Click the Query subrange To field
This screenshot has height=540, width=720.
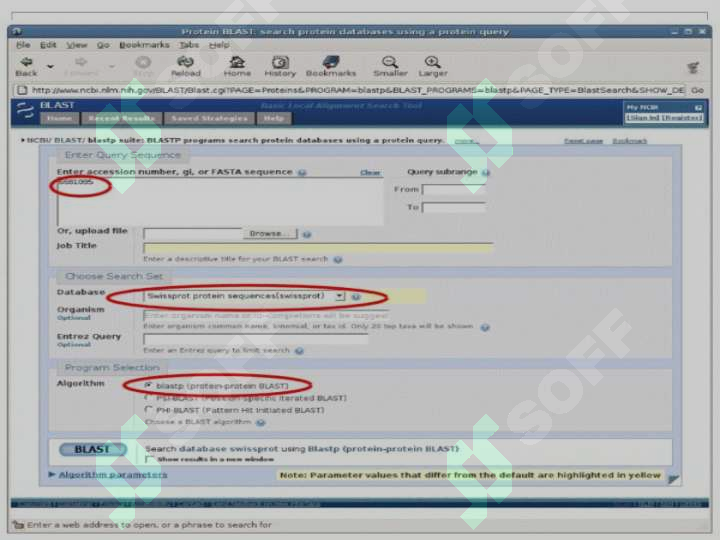pyautogui.click(x=454, y=208)
